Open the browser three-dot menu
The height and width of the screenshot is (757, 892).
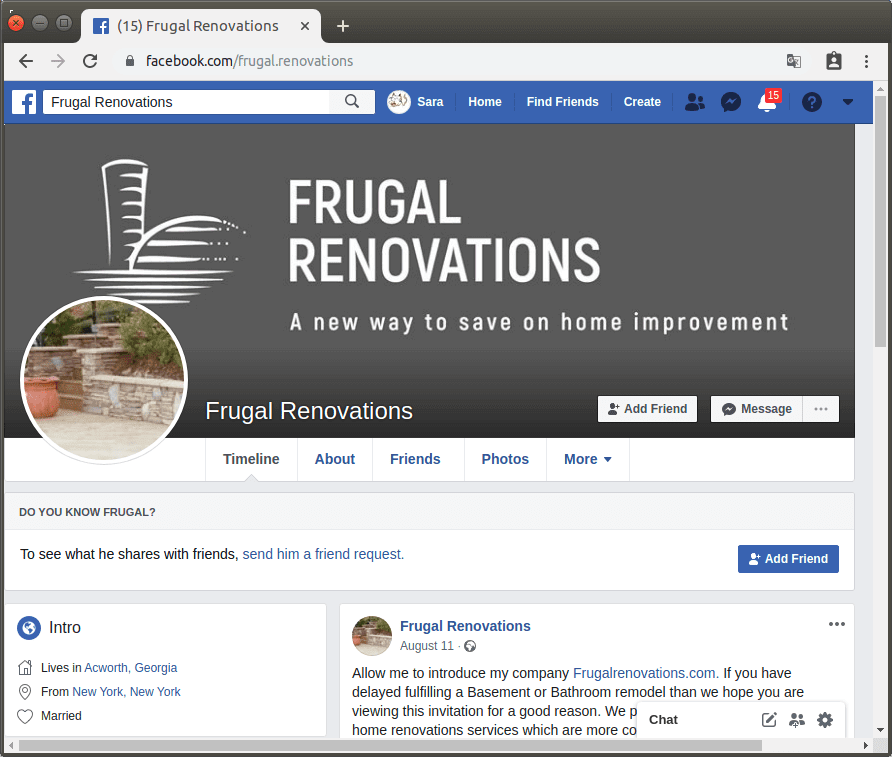pyautogui.click(x=866, y=61)
